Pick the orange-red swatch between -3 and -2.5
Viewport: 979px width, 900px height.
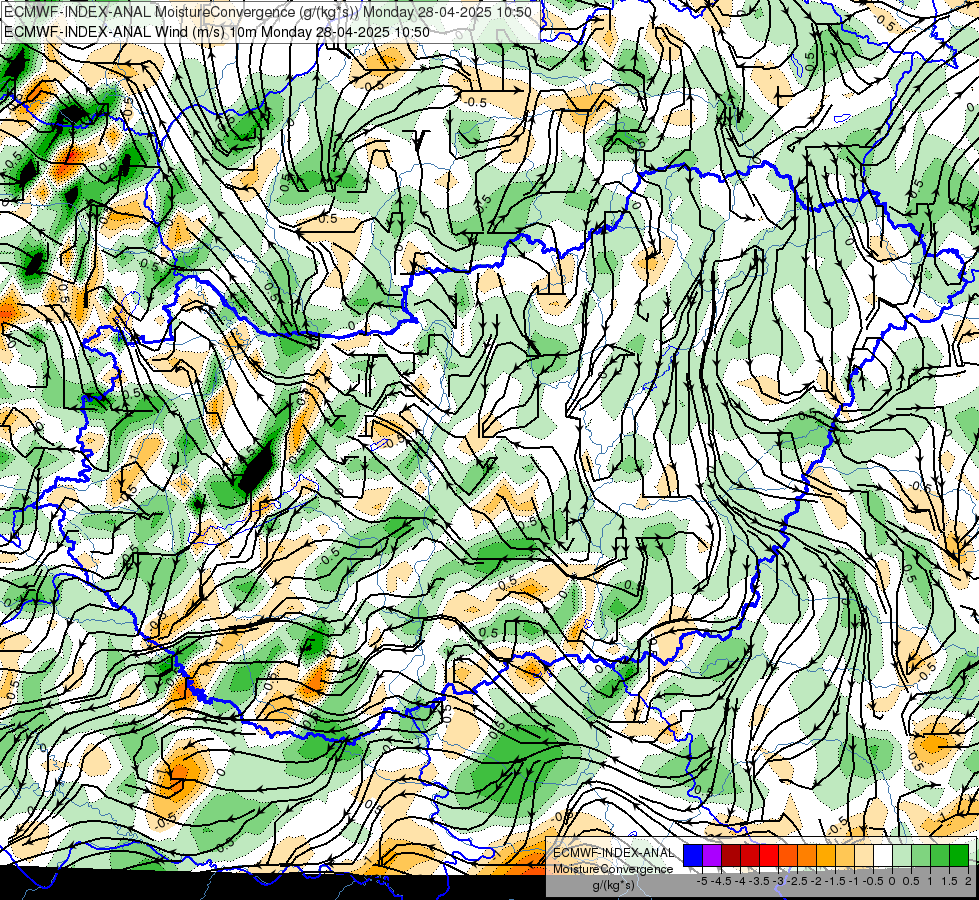point(788,856)
